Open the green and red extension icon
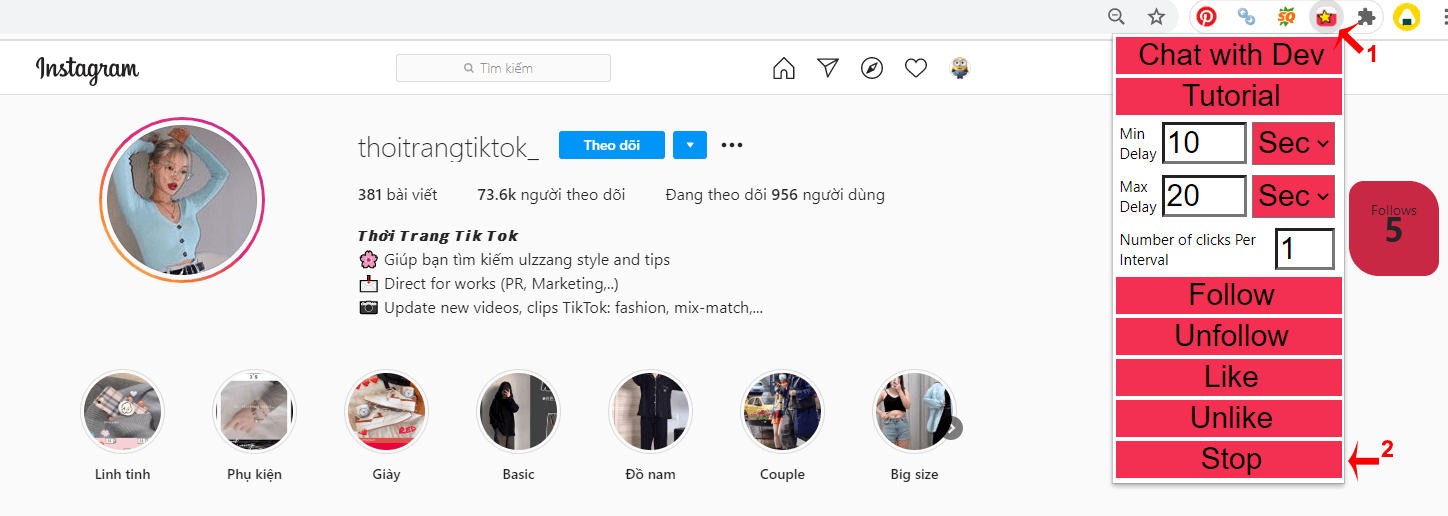This screenshot has width=1448, height=516. [x=1287, y=16]
